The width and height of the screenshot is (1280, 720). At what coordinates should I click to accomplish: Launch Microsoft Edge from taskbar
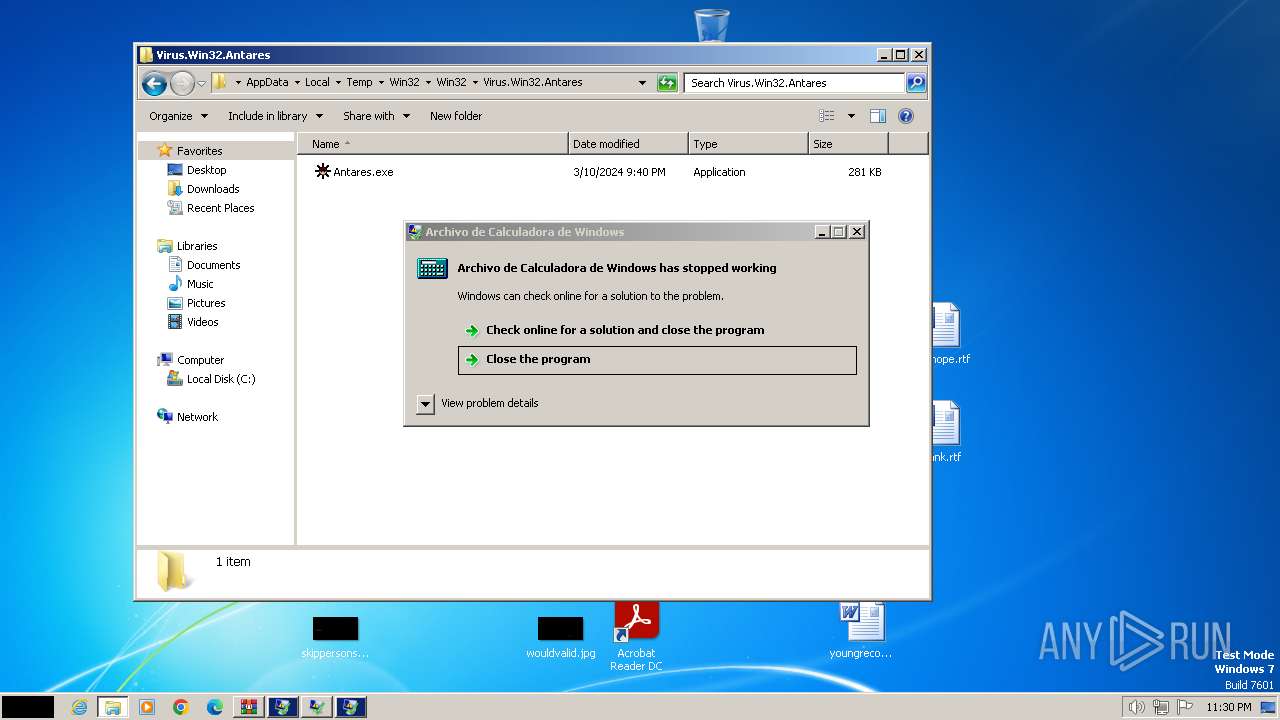(215, 707)
